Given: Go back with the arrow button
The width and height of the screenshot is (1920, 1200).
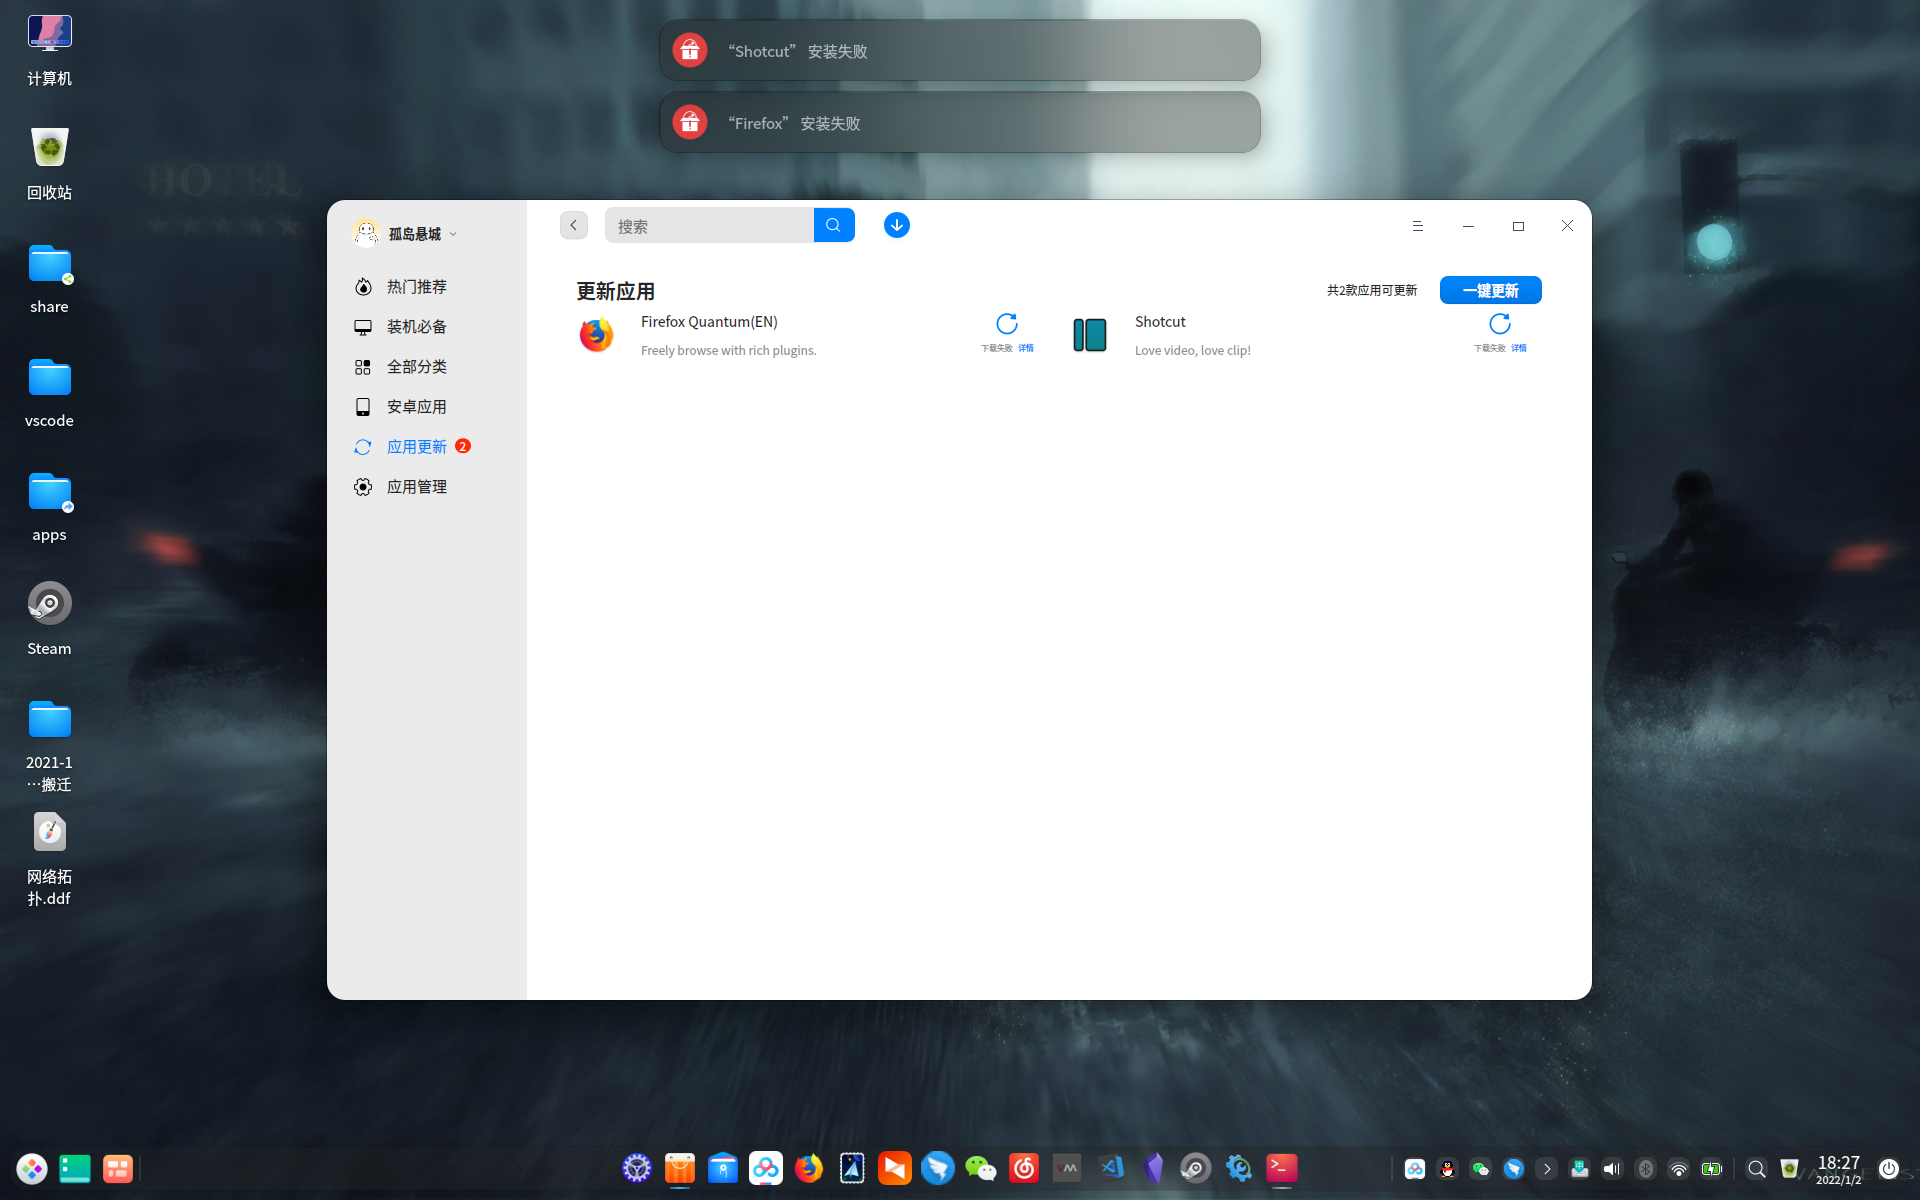Looking at the screenshot, I should click(573, 225).
